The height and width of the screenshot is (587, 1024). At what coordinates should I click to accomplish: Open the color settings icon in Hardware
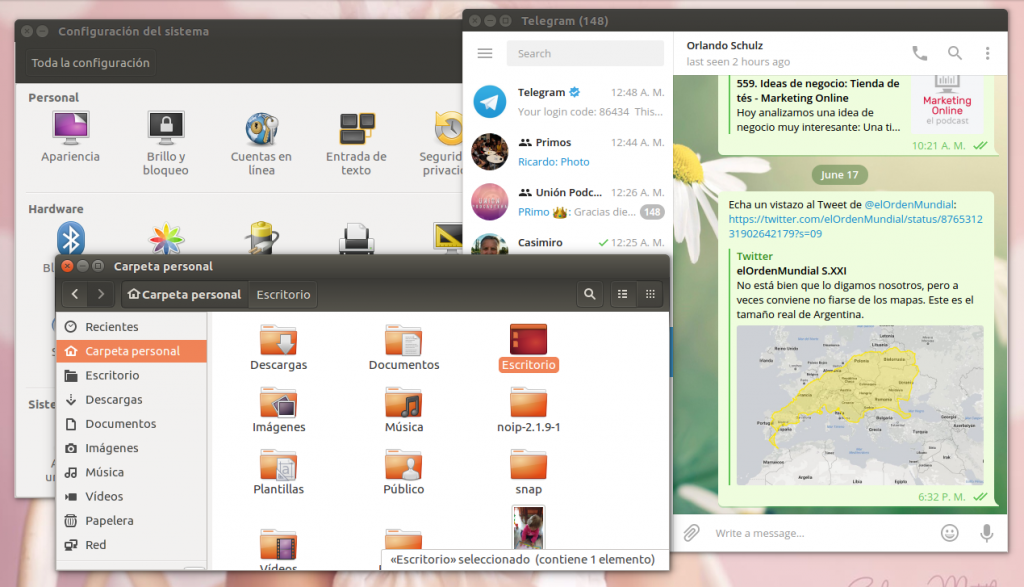click(x=166, y=238)
